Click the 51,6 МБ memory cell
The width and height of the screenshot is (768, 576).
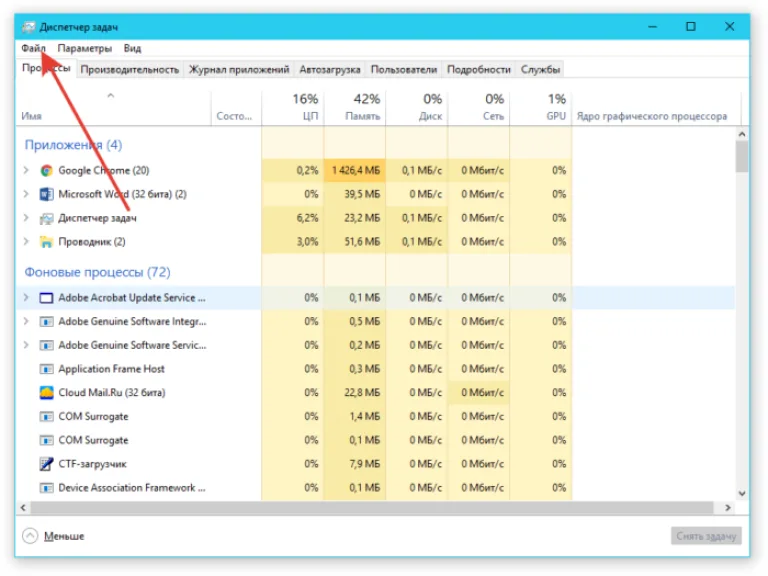pos(355,241)
